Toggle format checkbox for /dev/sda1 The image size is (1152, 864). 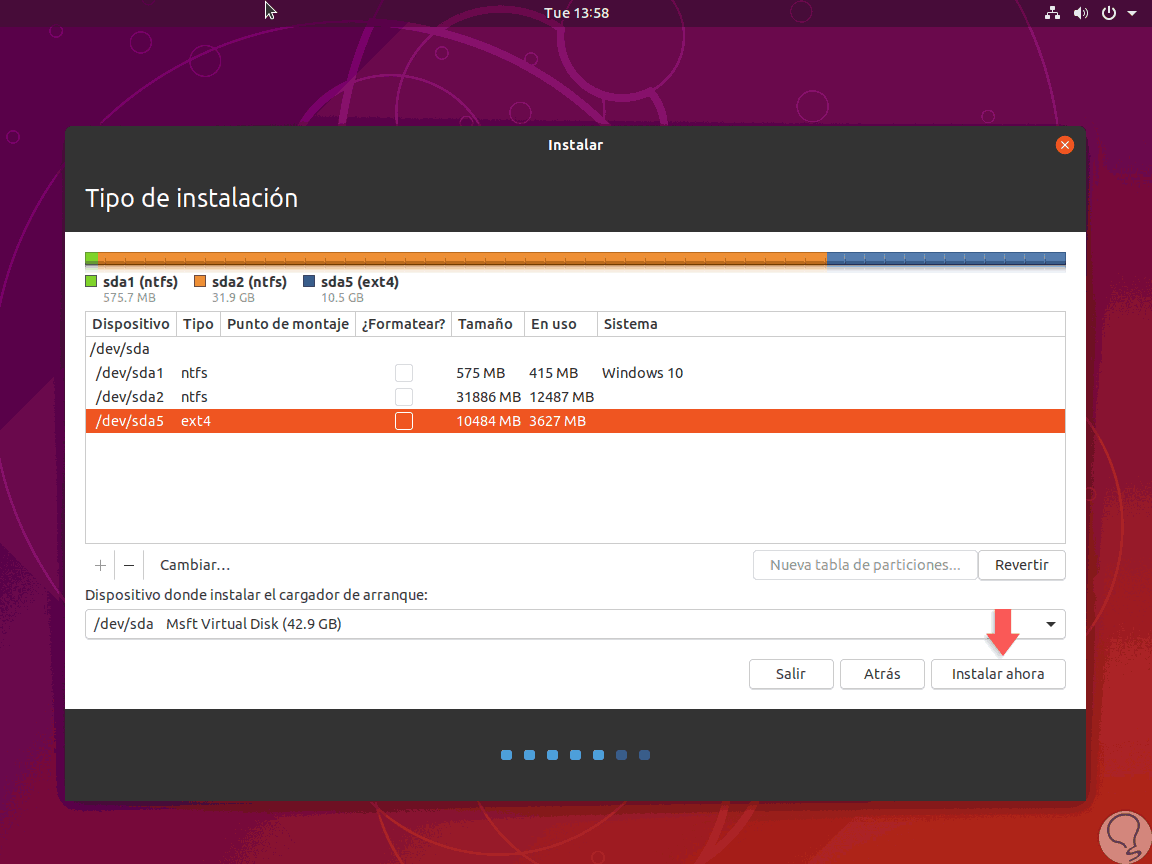[403, 372]
